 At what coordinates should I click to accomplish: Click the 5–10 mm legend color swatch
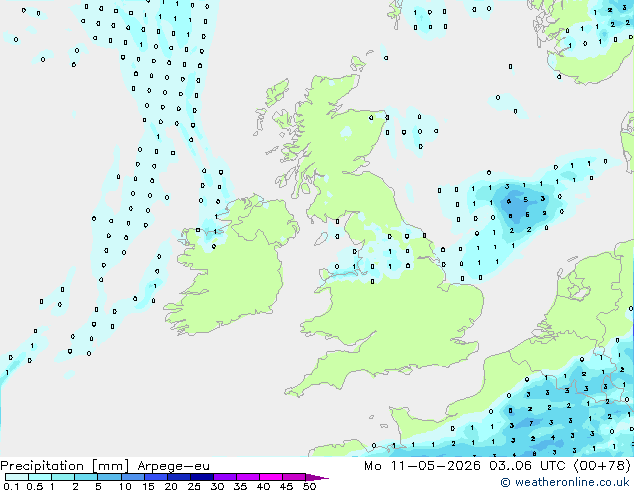tap(109, 477)
